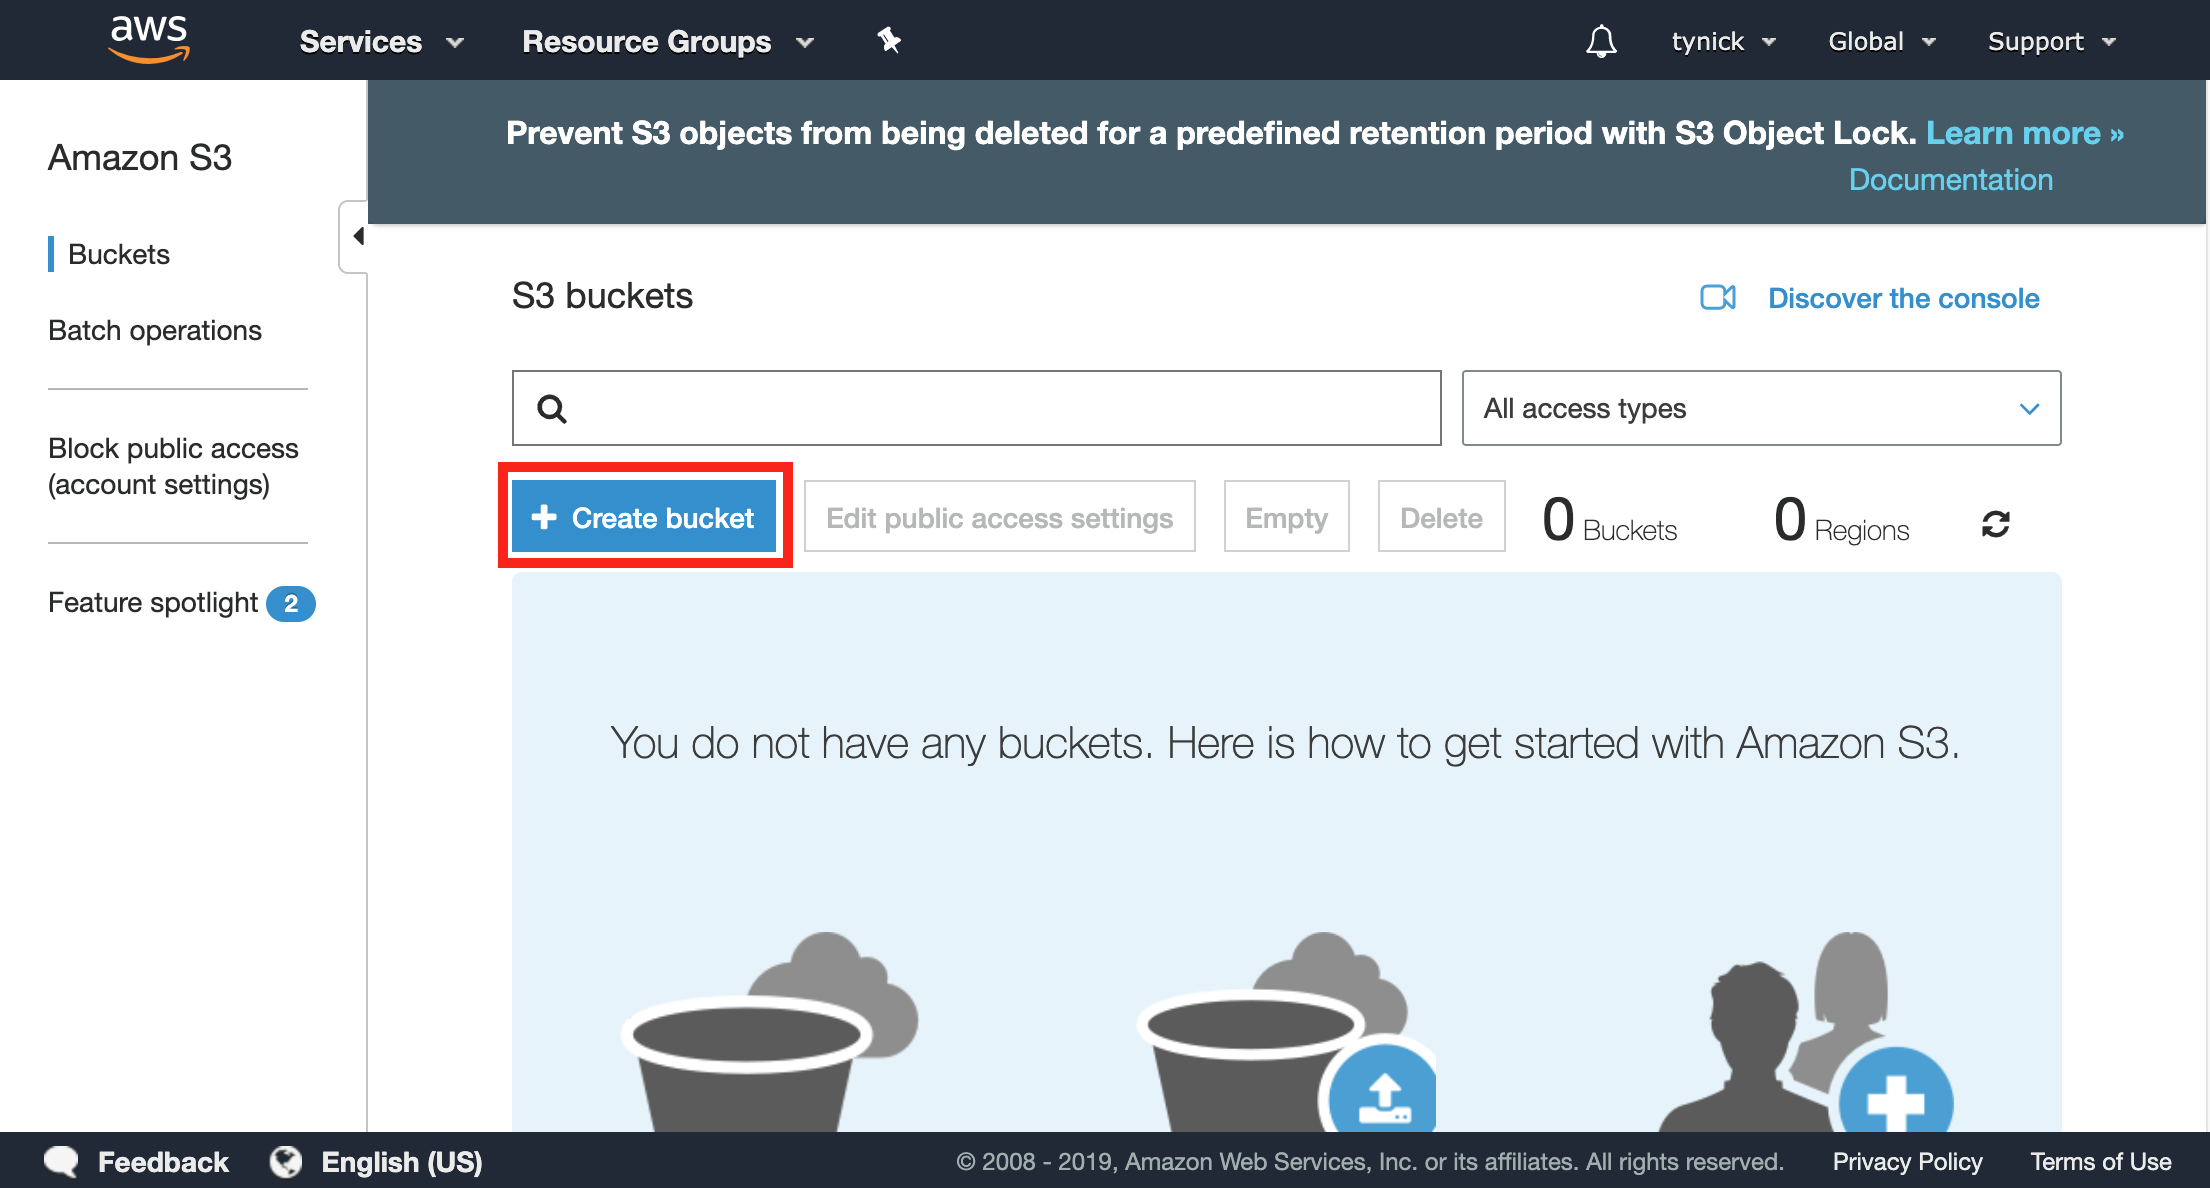This screenshot has height=1188, width=2210.
Task: Open the All access types filter
Action: coord(1761,408)
